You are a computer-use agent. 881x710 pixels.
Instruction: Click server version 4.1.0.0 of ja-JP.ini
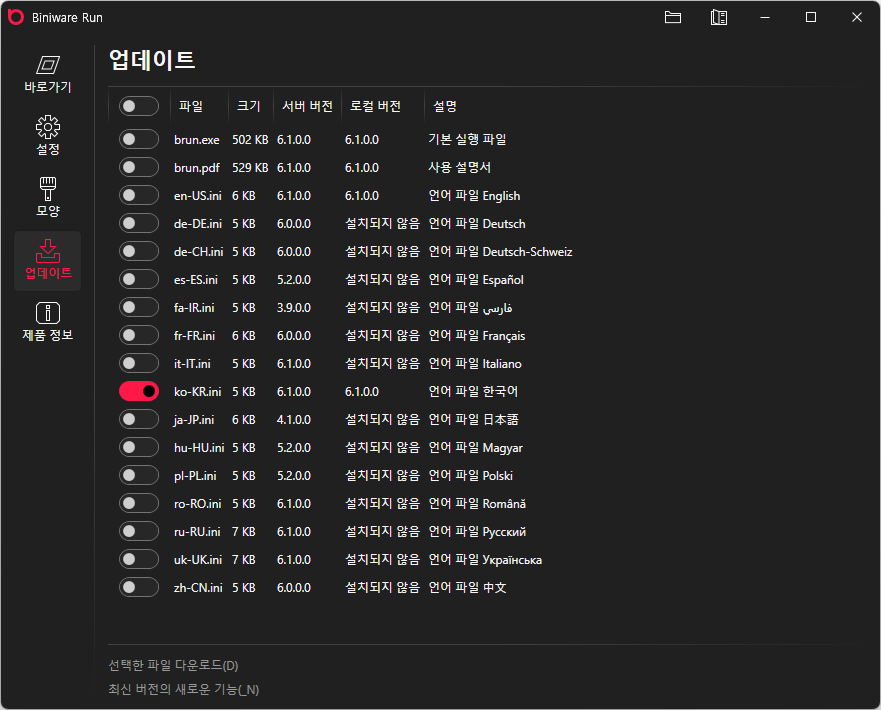coord(294,420)
